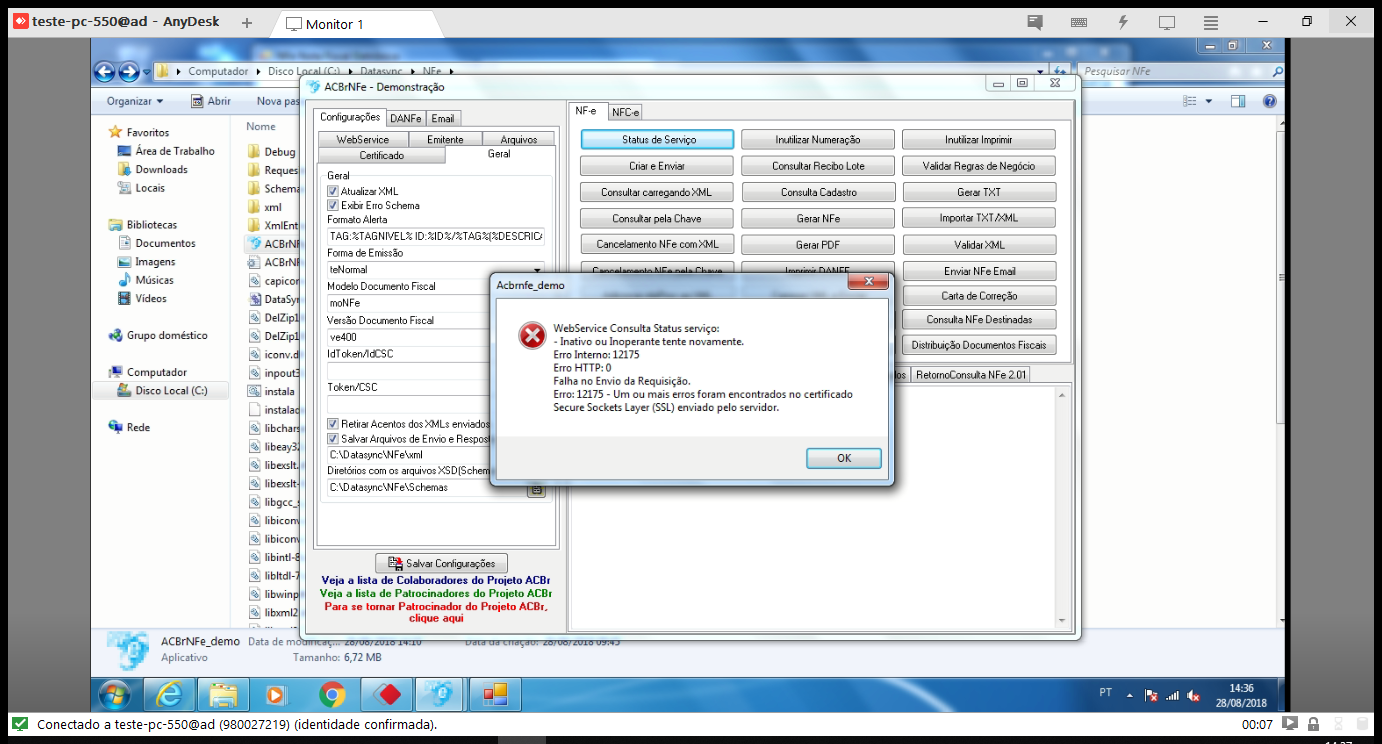This screenshot has height=744, width=1382.
Task: Toggle Salvar Arquivos de Envio e Resposta checkbox
Action: 333,438
